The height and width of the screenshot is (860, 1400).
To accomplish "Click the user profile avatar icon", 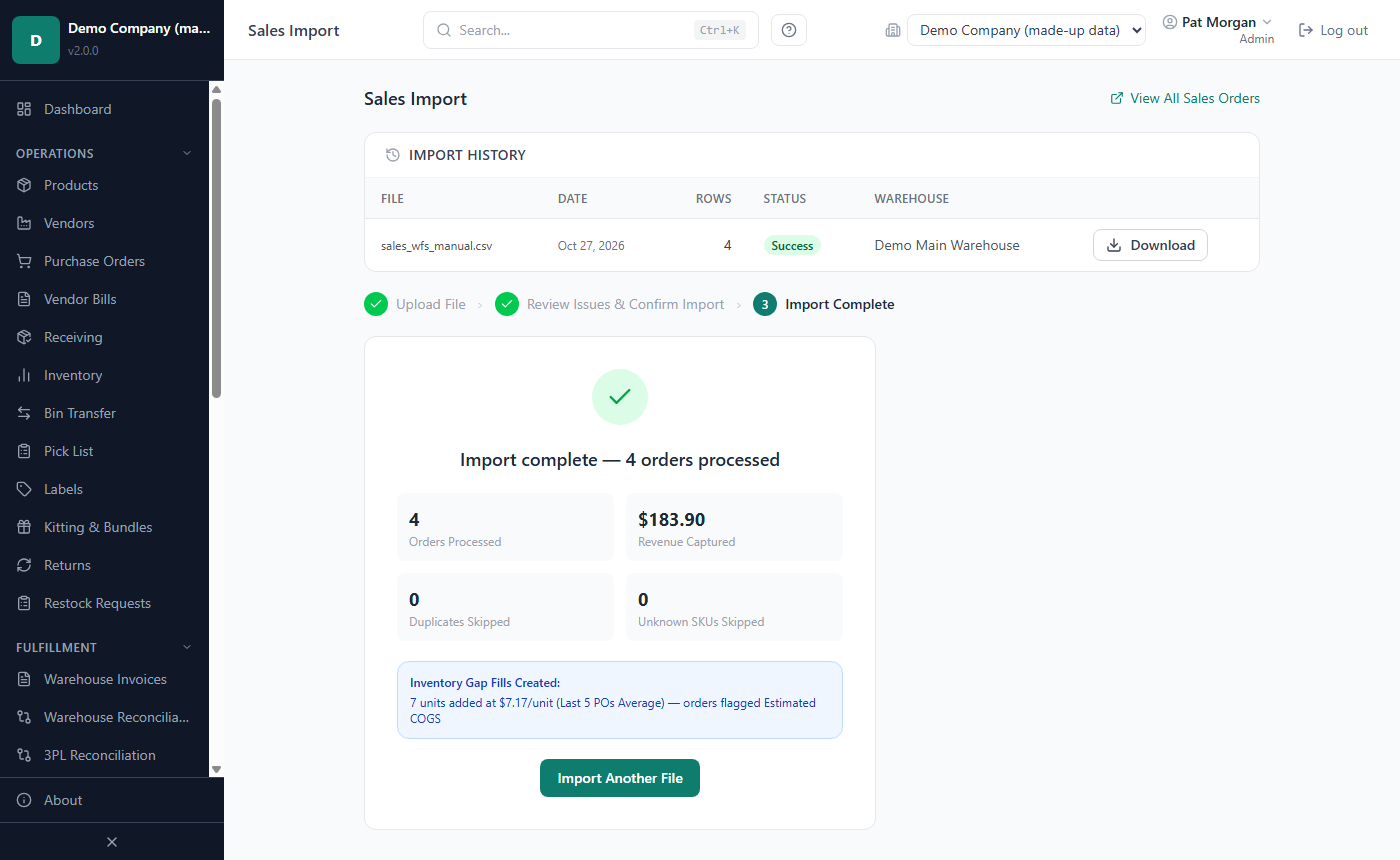I will click(1170, 22).
